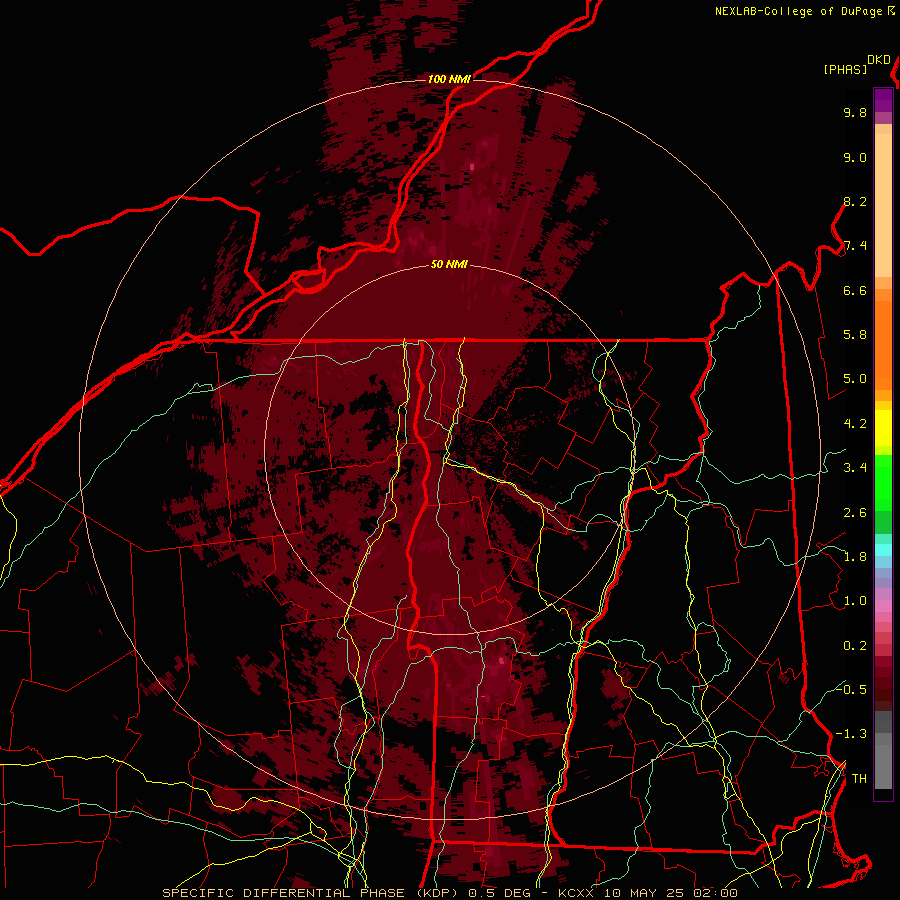This screenshot has height=900, width=900.
Task: Click the TH legend label
Action: [859, 778]
